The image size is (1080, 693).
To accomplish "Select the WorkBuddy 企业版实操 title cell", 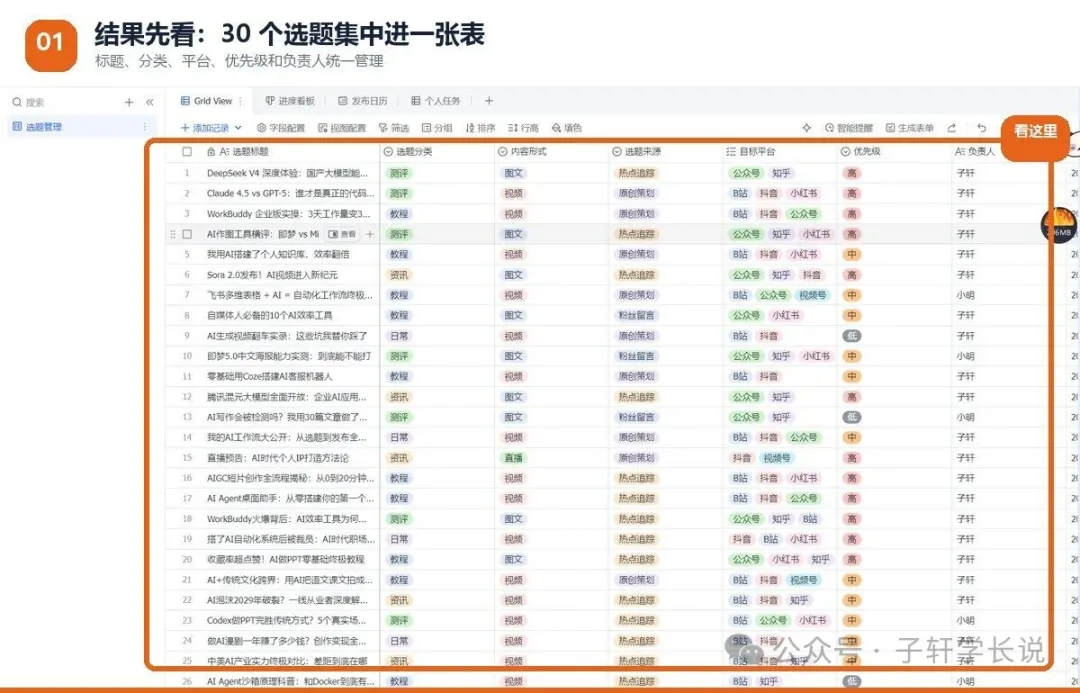I will click(289, 214).
